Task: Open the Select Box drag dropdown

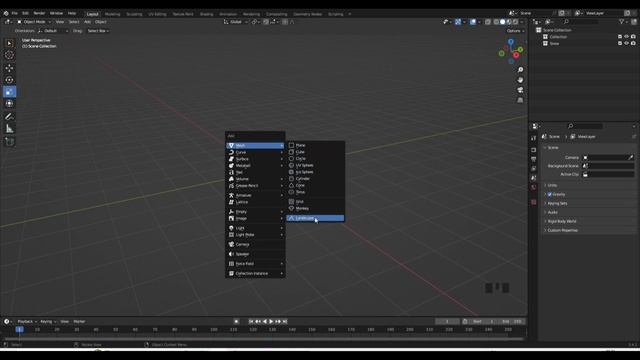Action: point(98,31)
